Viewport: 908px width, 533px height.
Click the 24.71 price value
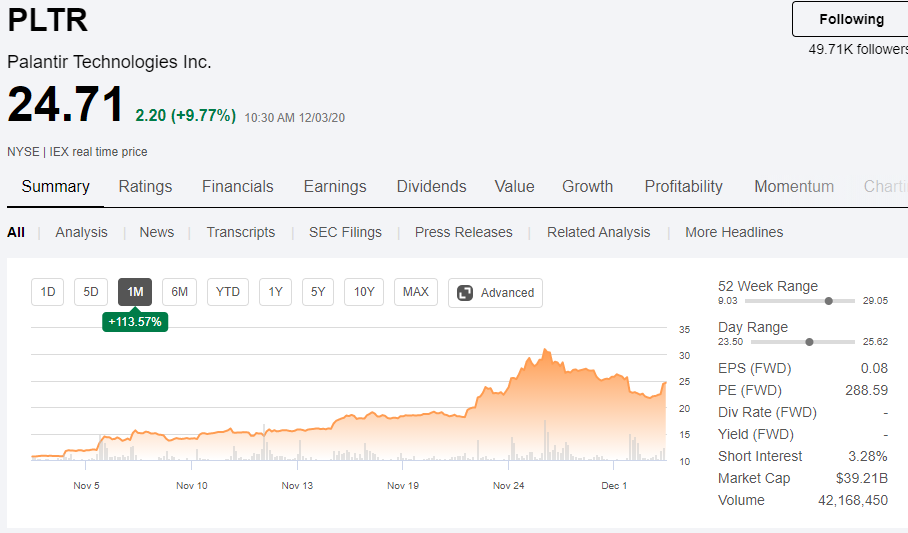(65, 104)
